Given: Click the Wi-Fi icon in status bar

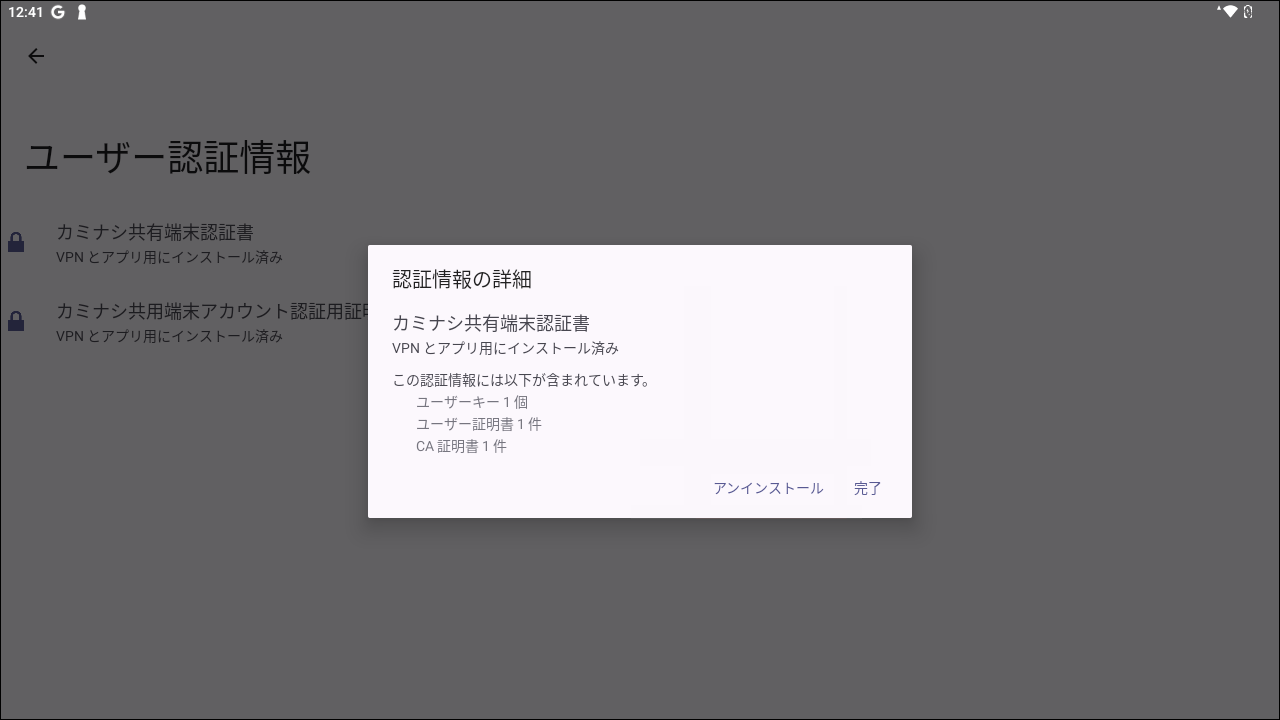Looking at the screenshot, I should [1228, 12].
